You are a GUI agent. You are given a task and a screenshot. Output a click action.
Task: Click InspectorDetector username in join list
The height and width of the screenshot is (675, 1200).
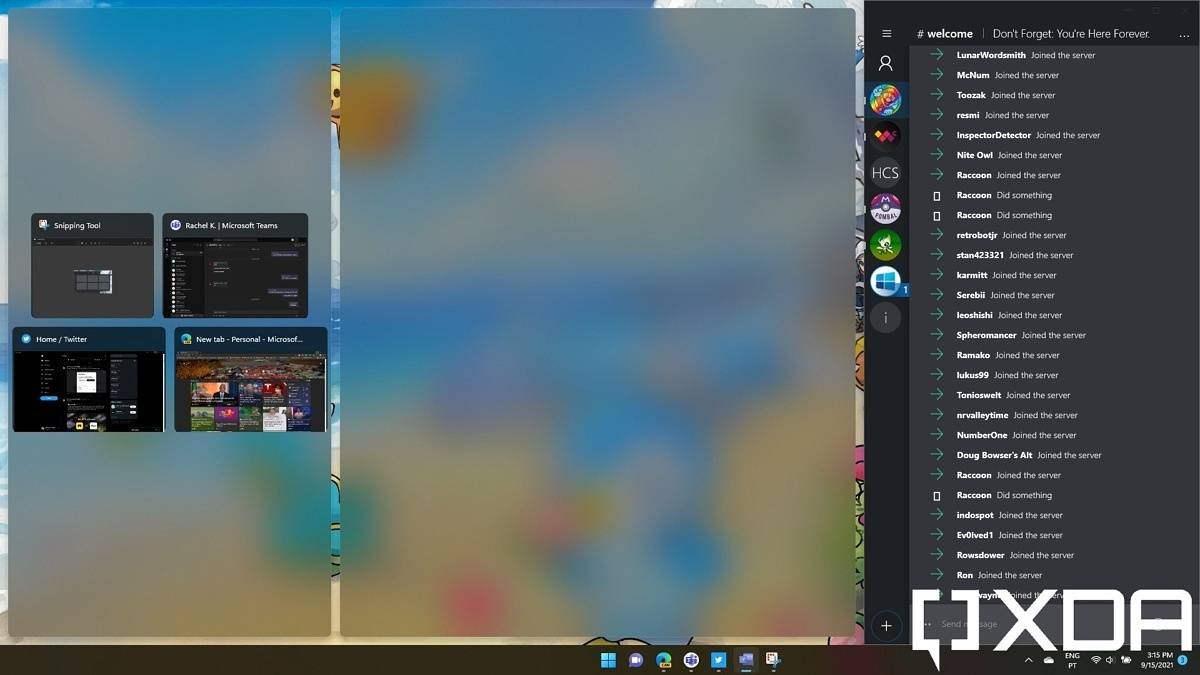[x=993, y=135]
